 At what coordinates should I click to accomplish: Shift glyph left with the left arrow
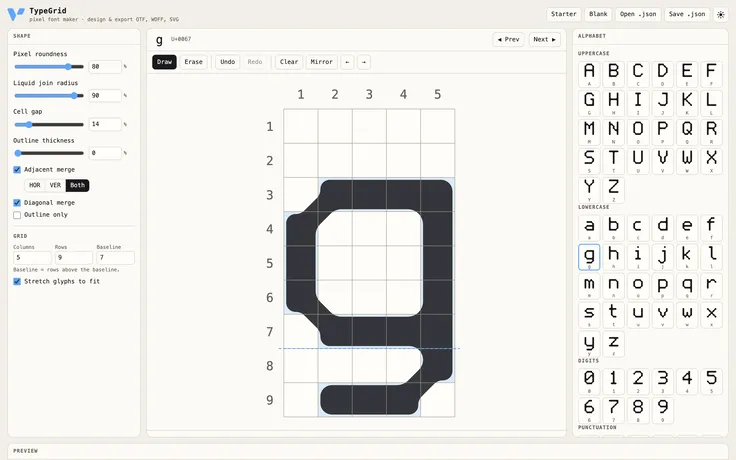[x=347, y=62]
